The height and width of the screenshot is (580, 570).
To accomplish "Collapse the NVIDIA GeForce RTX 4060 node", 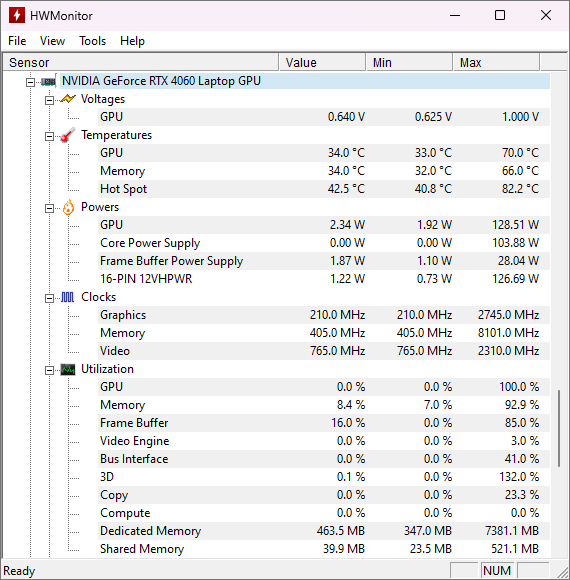I will coord(30,82).
